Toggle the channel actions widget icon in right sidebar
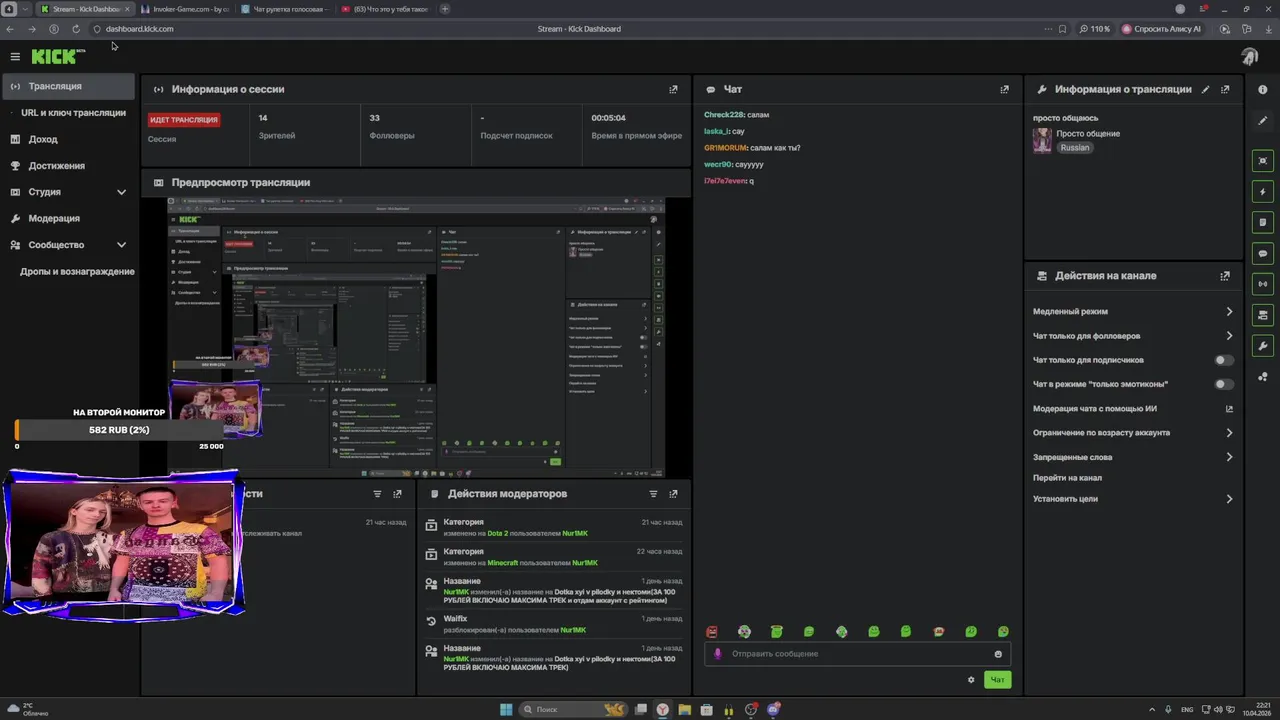1280x720 pixels. click(x=1263, y=315)
